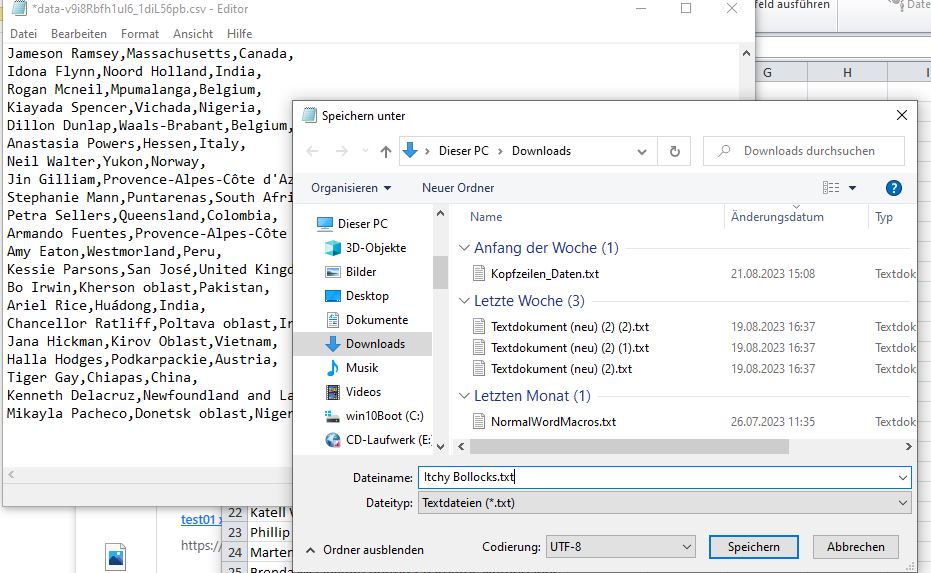Change the view layout icon

[x=831, y=188]
